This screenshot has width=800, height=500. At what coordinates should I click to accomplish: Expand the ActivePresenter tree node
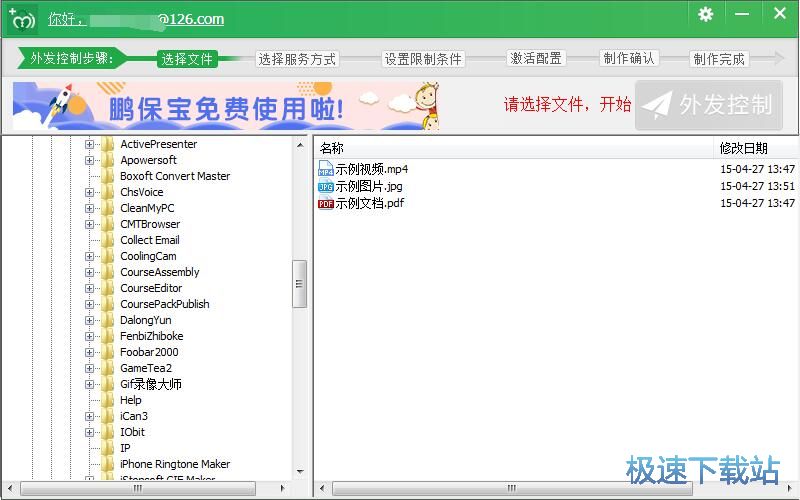[89, 144]
